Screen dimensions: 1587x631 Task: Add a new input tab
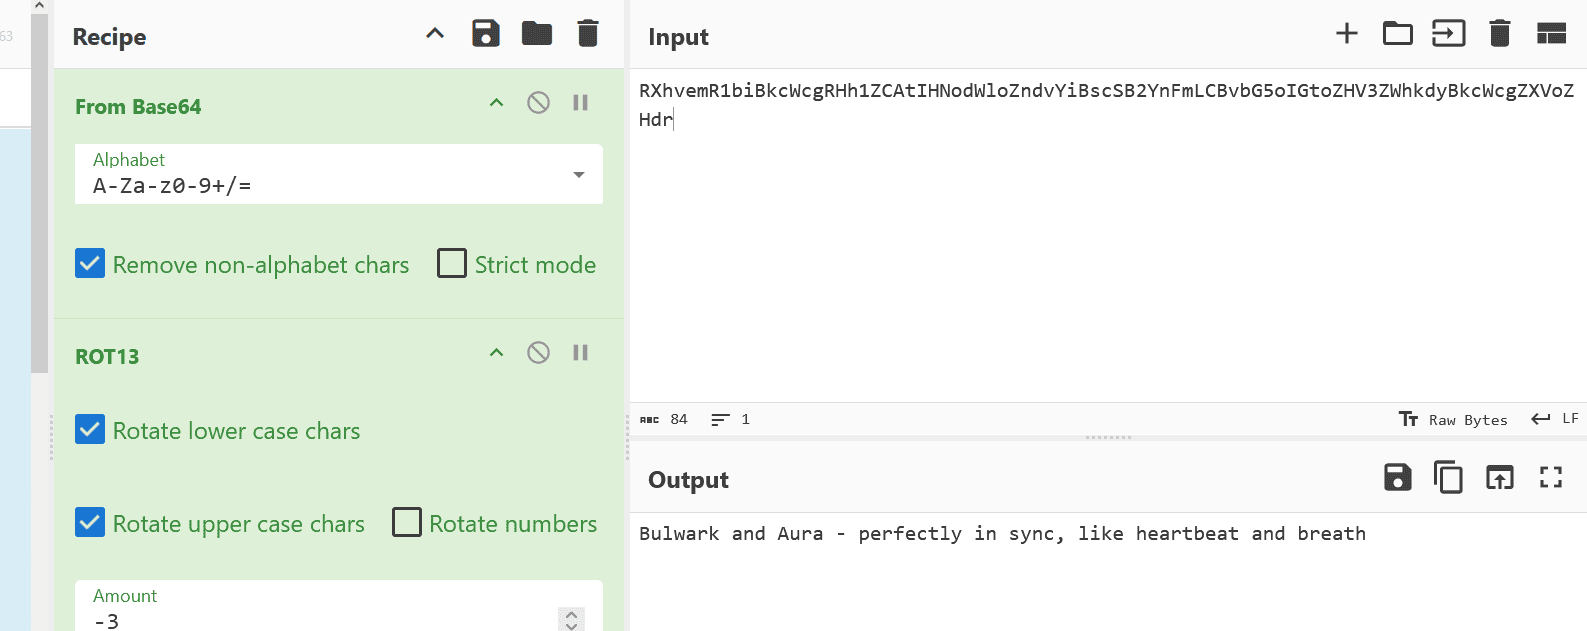tap(1347, 34)
